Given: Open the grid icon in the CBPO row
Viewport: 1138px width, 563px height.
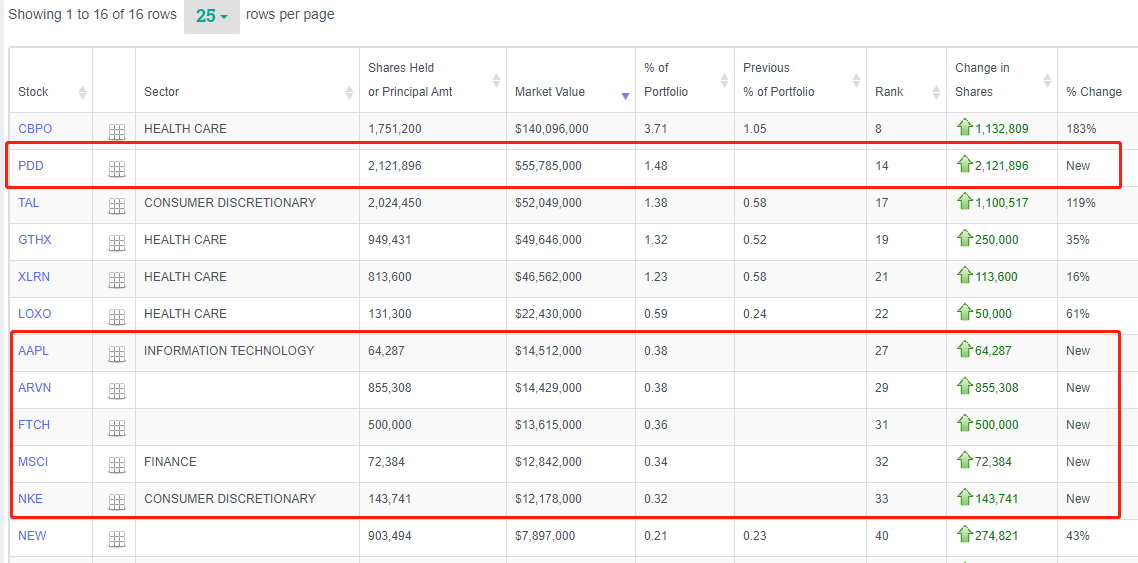Looking at the screenshot, I should coord(117,132).
